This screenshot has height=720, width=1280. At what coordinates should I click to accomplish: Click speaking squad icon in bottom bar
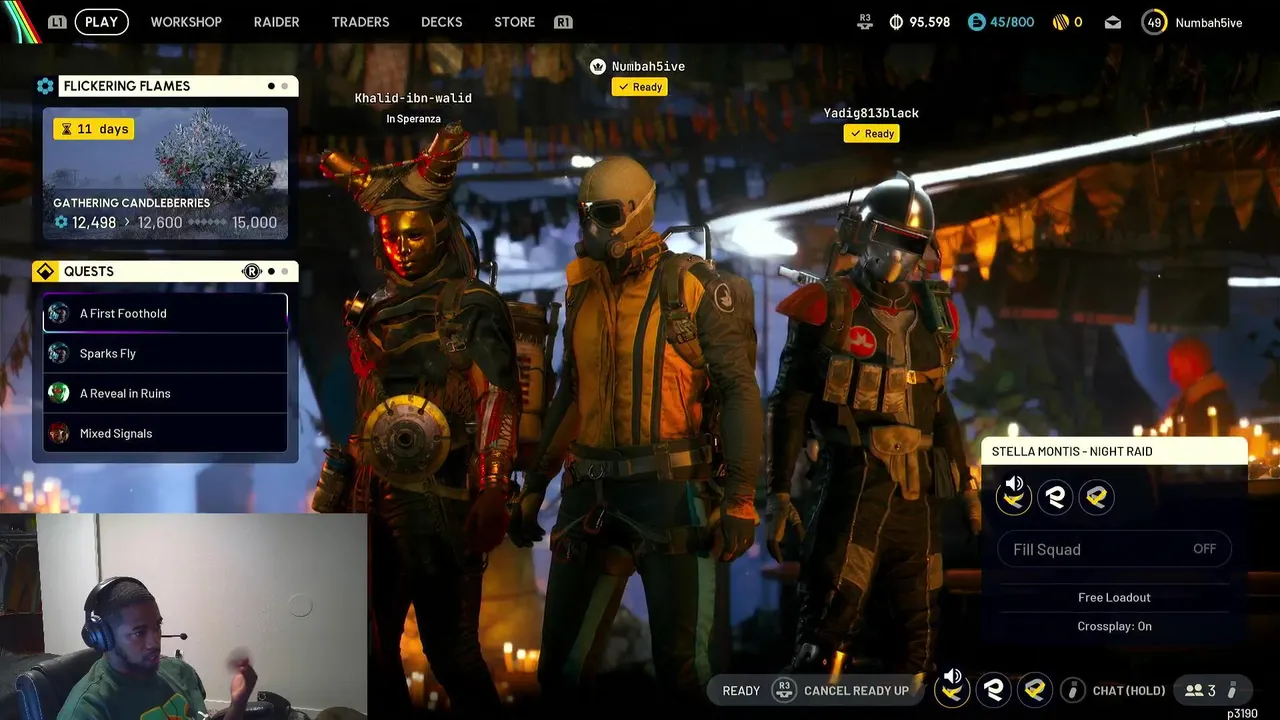point(952,689)
